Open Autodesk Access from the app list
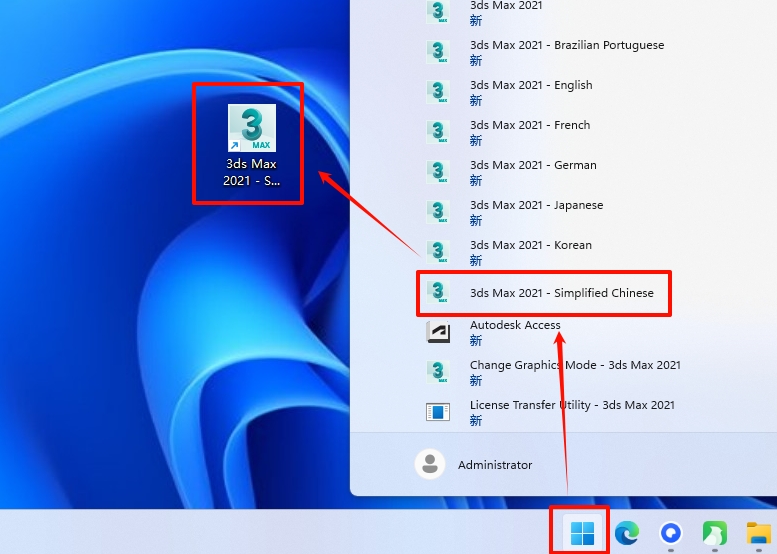Screen dimensions: 777x554 coord(515,326)
